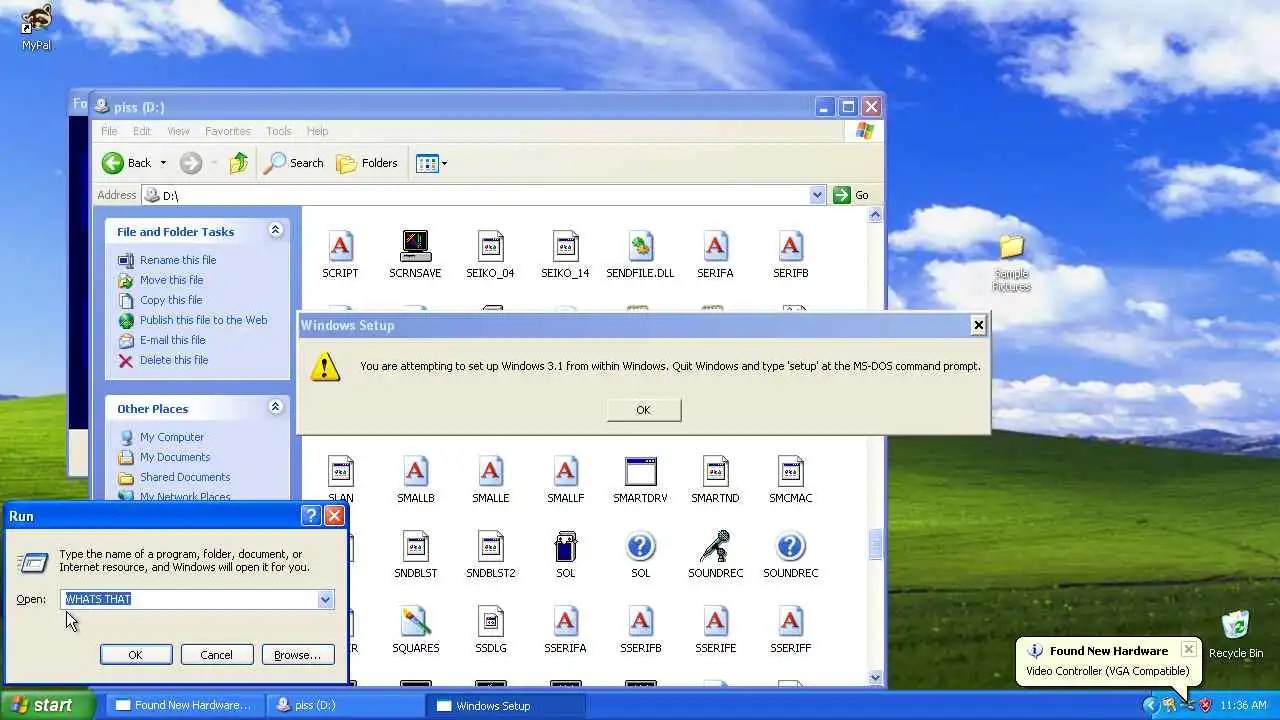
Task: Click Browse in the Run dialog
Action: tap(297, 655)
